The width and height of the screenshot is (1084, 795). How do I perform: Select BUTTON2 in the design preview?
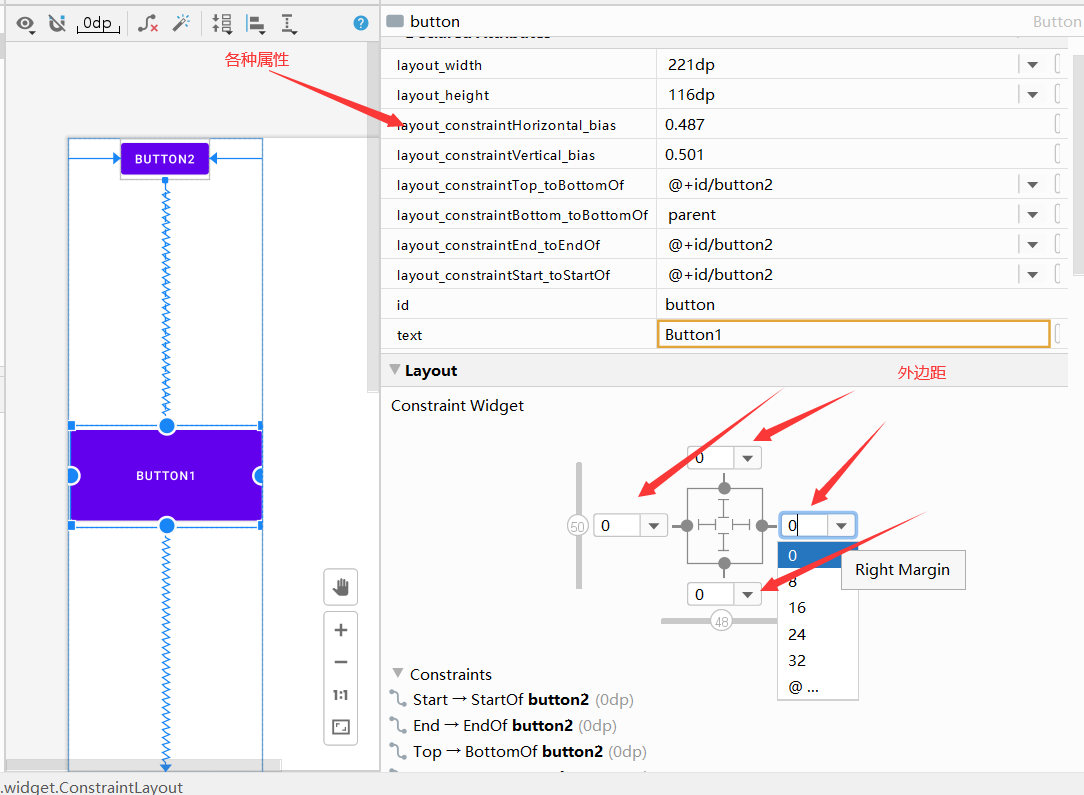tap(165, 159)
